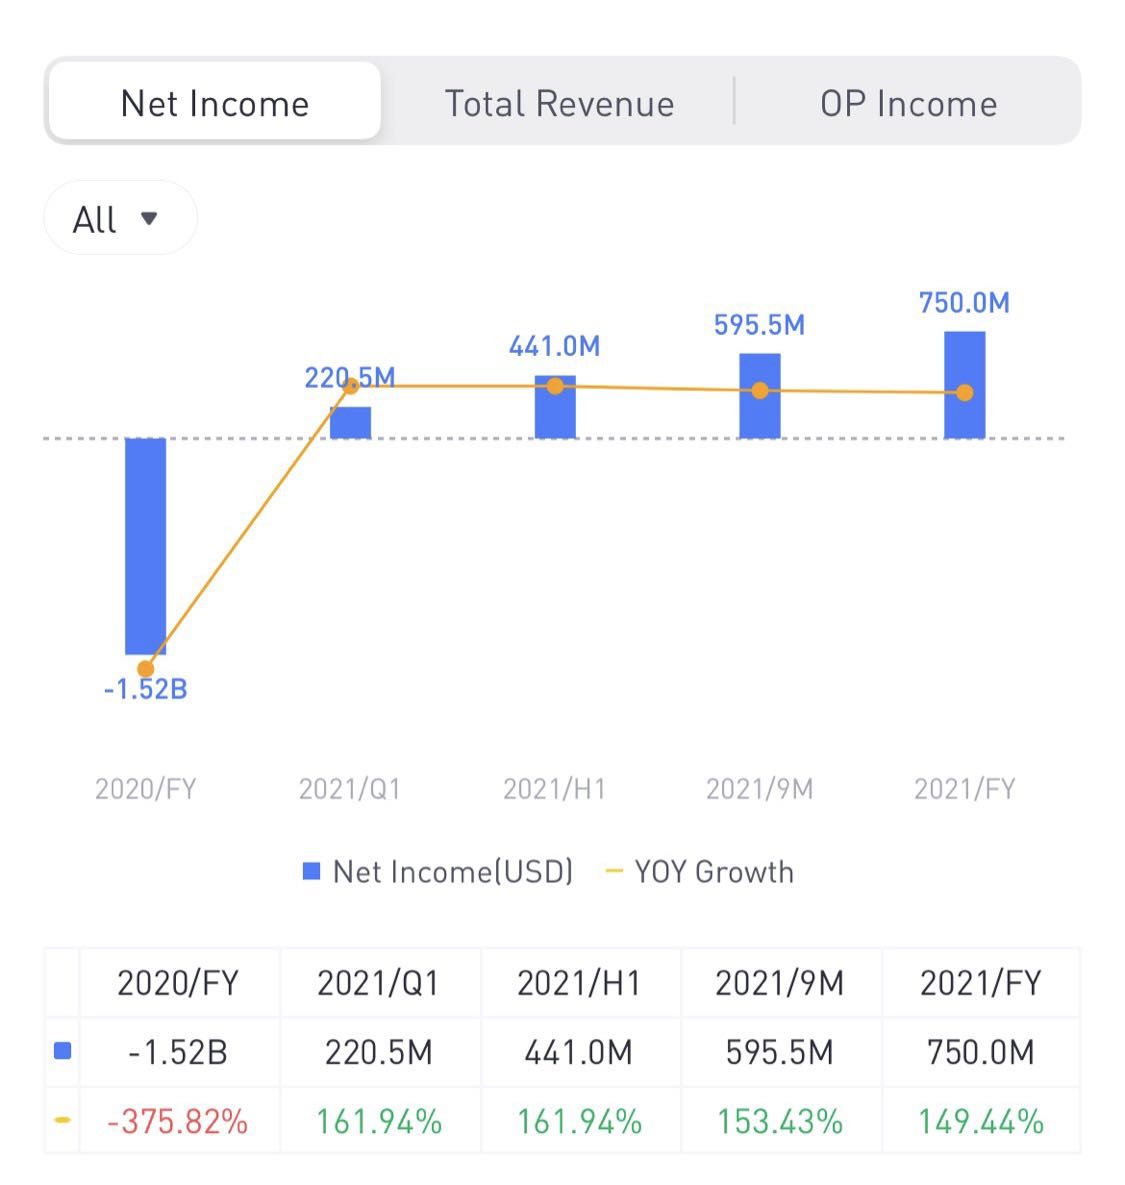Image resolution: width=1125 pixels, height=1185 pixels.
Task: Open the OP Income tab
Action: (908, 104)
